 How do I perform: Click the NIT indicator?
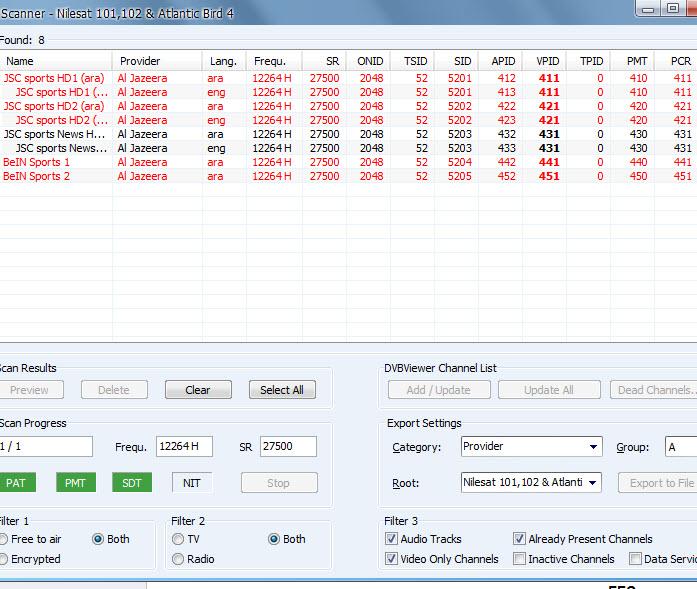click(192, 483)
